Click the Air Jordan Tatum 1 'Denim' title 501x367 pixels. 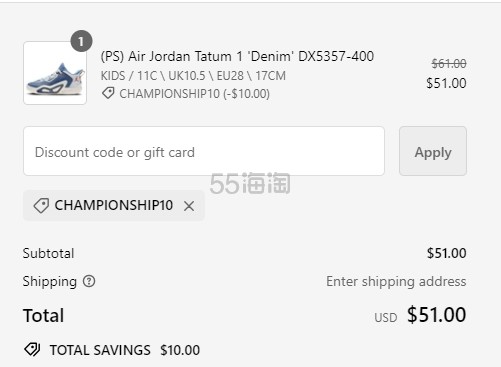coord(237,56)
